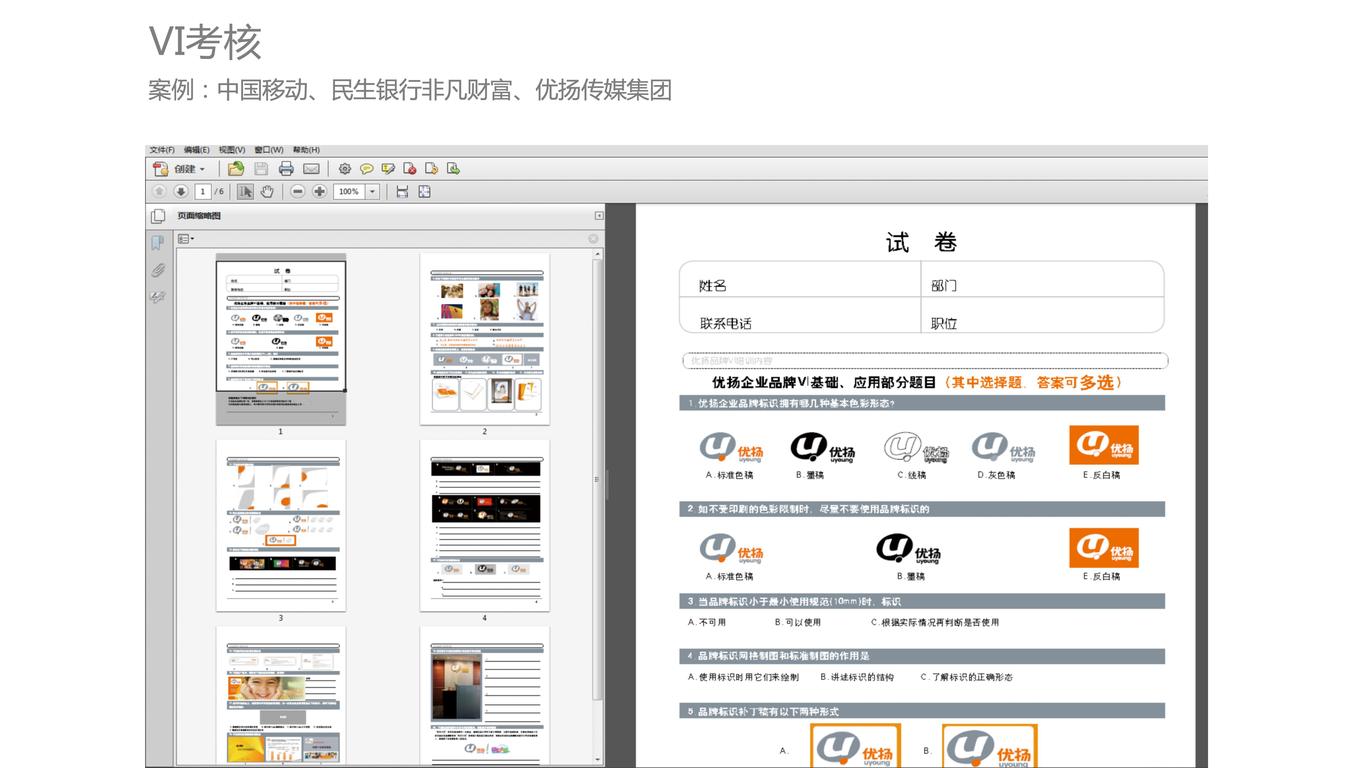Click the zoom in plus button
Screen dimensions: 1366x768
click(x=320, y=191)
